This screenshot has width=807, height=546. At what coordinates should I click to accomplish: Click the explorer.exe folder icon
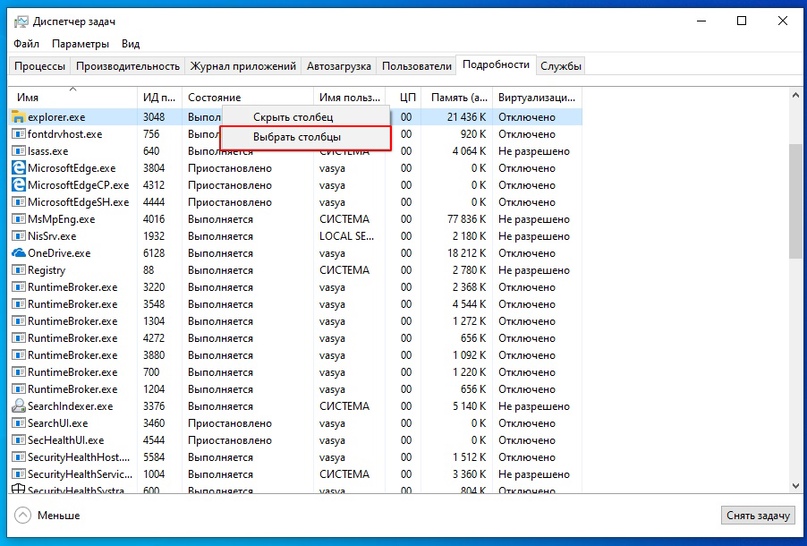18,118
